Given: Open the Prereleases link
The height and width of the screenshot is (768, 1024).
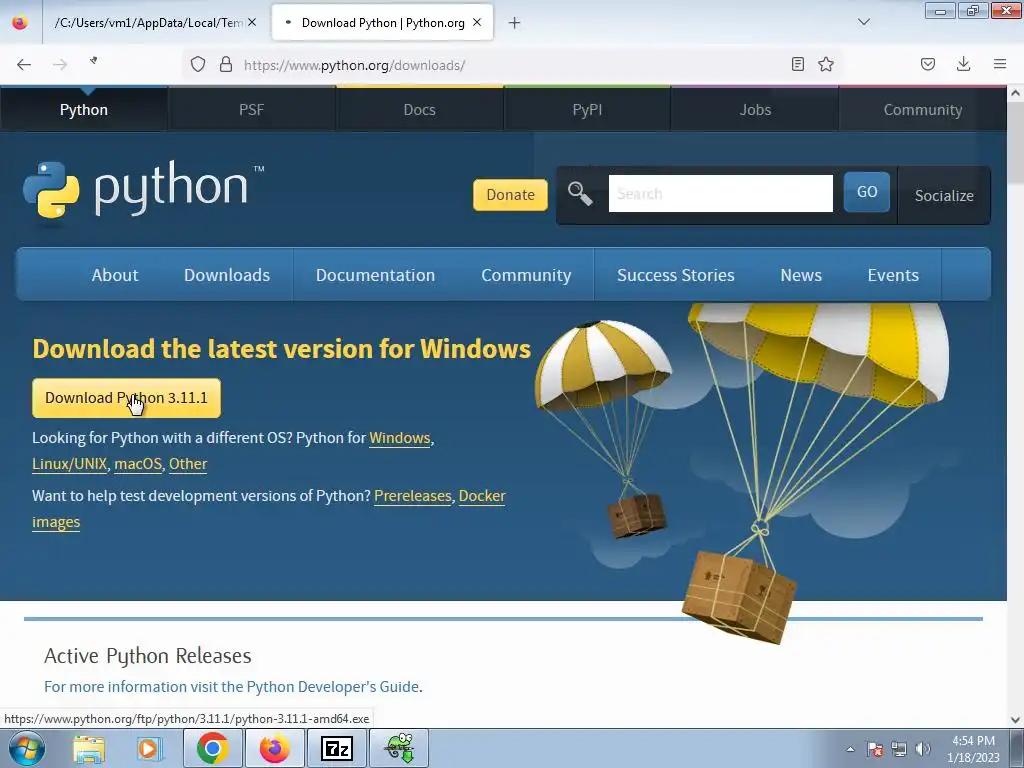Looking at the screenshot, I should [x=413, y=496].
